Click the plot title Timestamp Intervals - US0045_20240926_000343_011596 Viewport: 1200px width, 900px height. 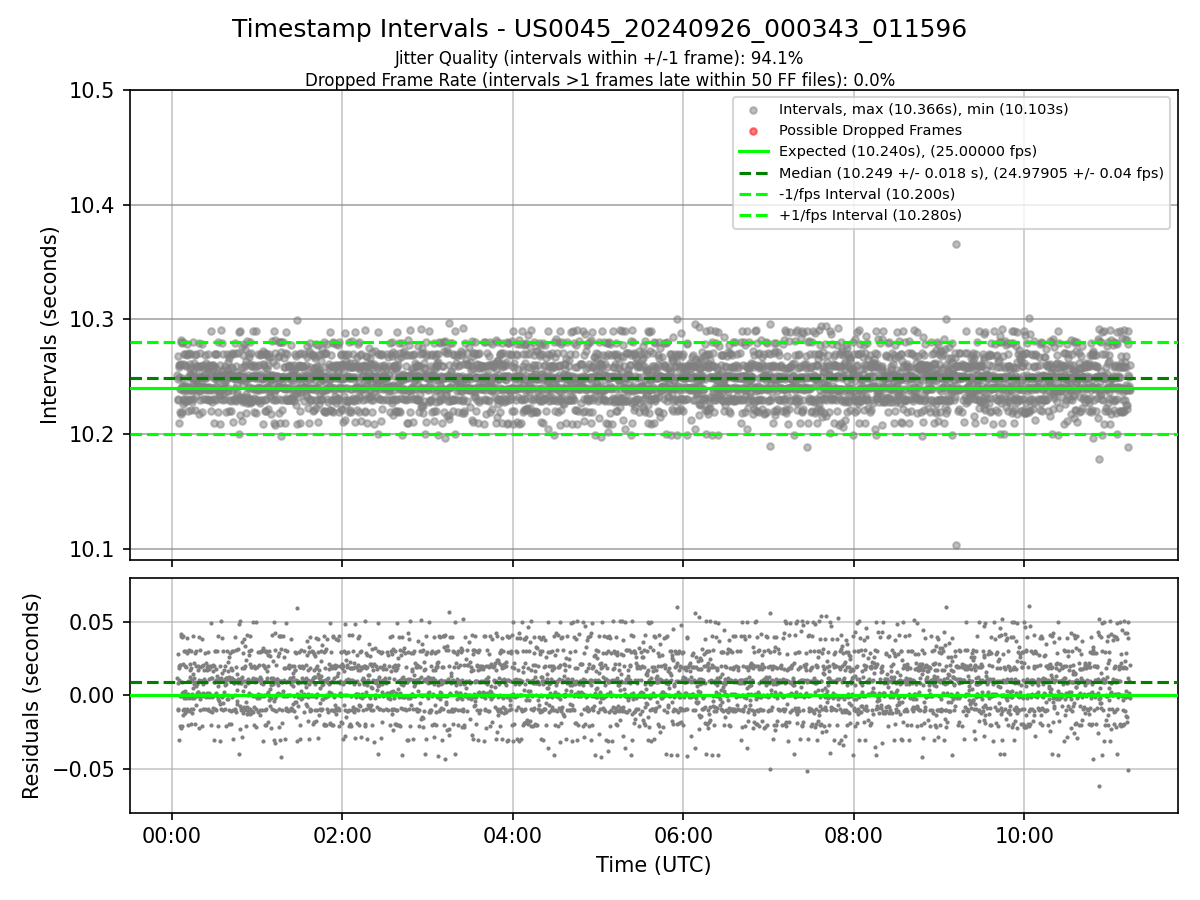click(x=599, y=29)
